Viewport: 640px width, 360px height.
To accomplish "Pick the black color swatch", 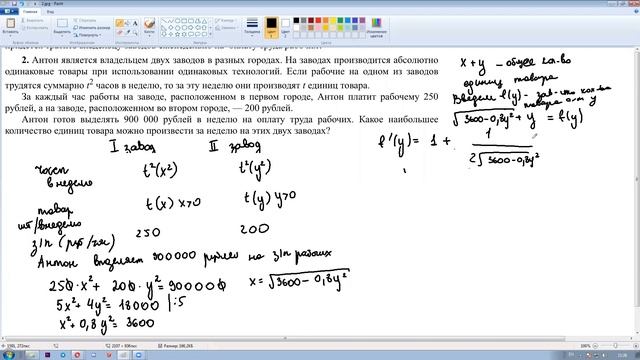I will tap(296, 20).
